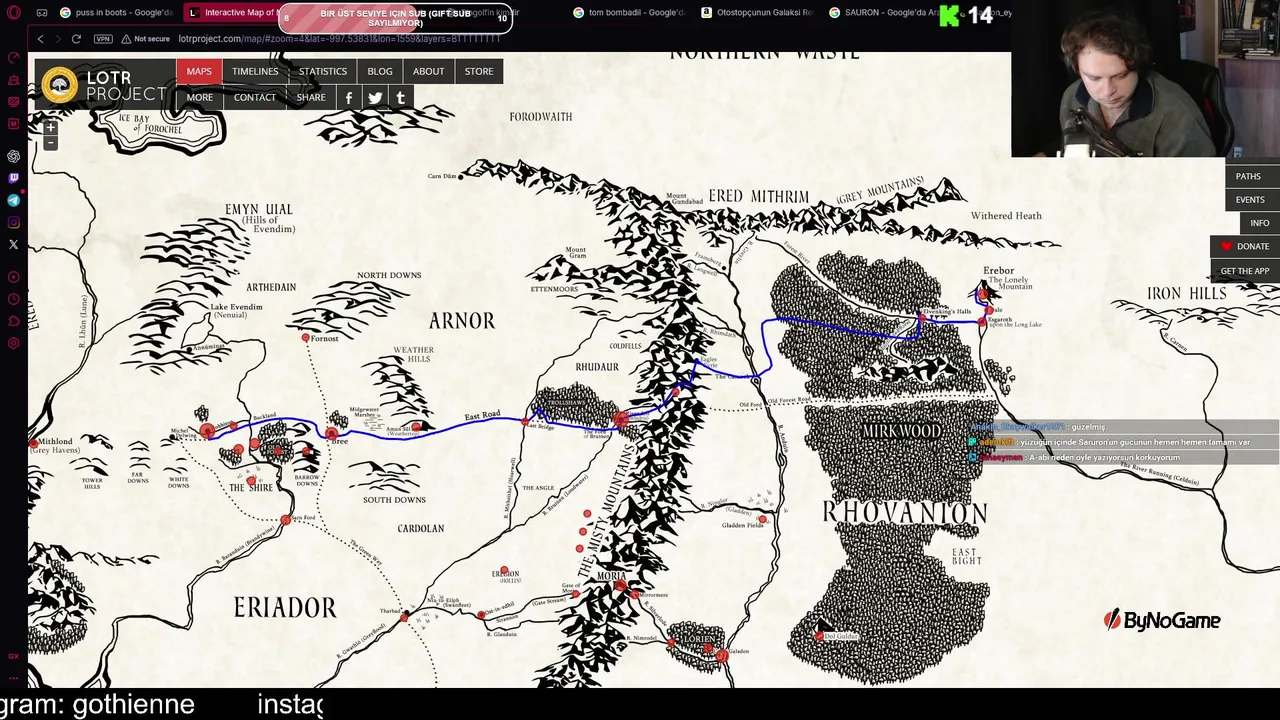Click the DONATE heart button

coord(1245,246)
